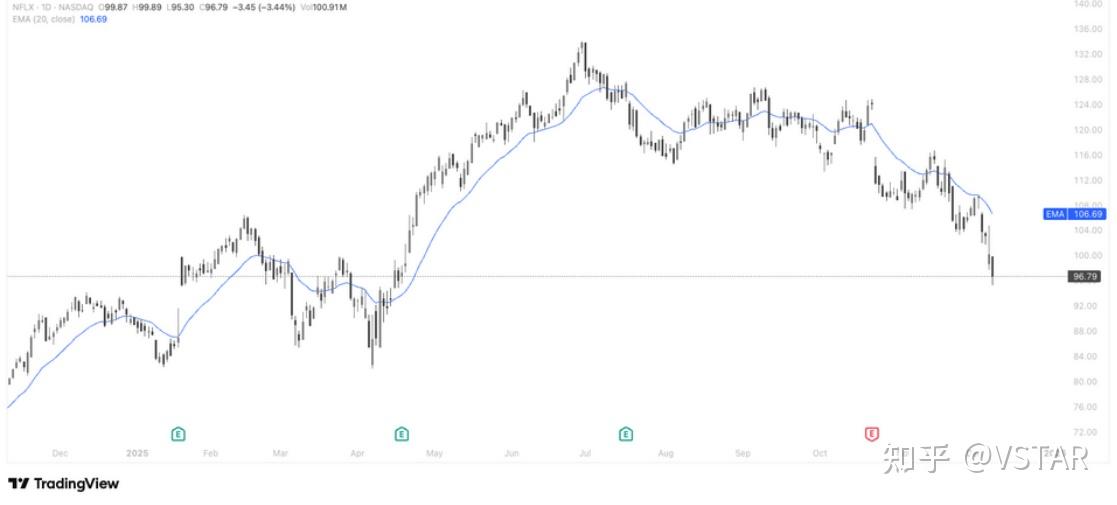Click the TradingView logo
1117x505 pixels.
pos(64,484)
